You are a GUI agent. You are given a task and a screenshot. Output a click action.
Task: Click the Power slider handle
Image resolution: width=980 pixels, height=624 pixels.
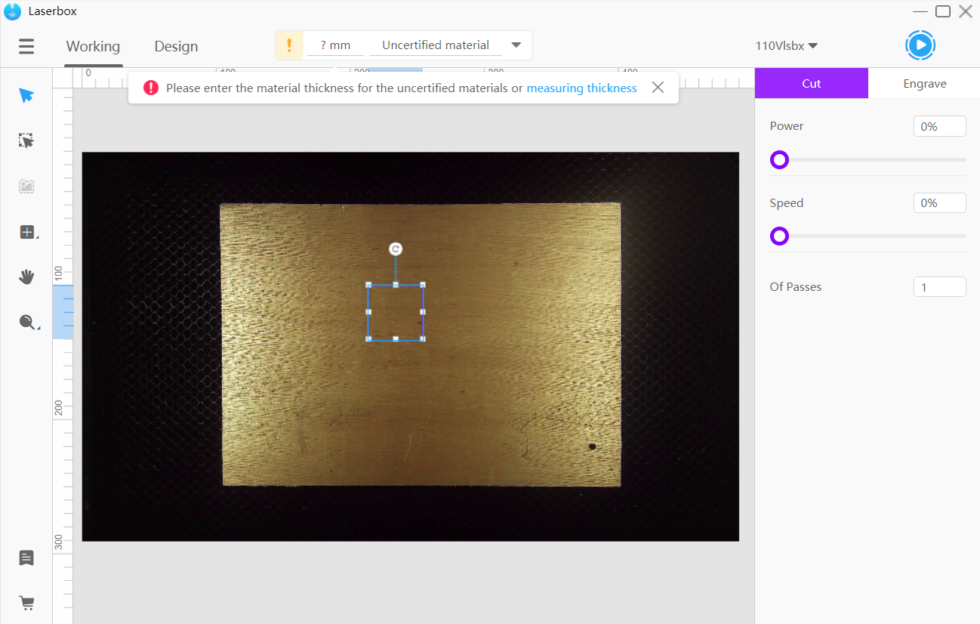point(779,160)
